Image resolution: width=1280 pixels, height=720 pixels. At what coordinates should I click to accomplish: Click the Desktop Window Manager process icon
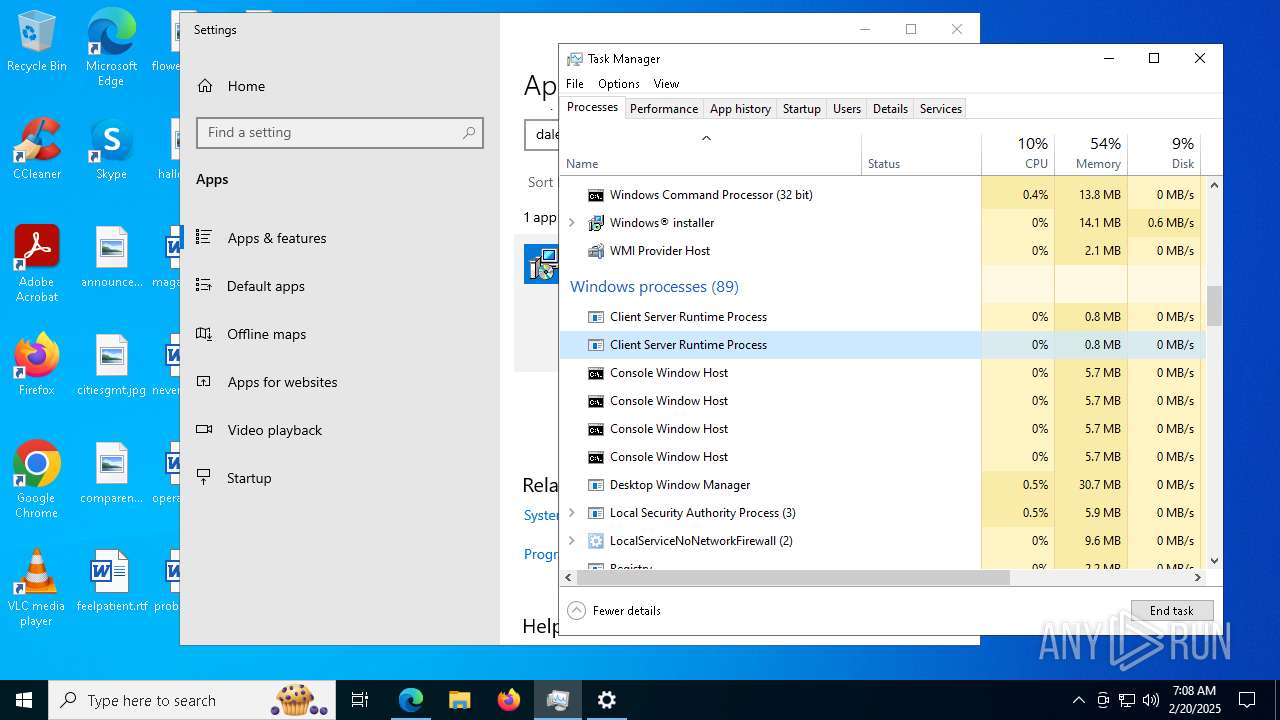click(x=596, y=485)
